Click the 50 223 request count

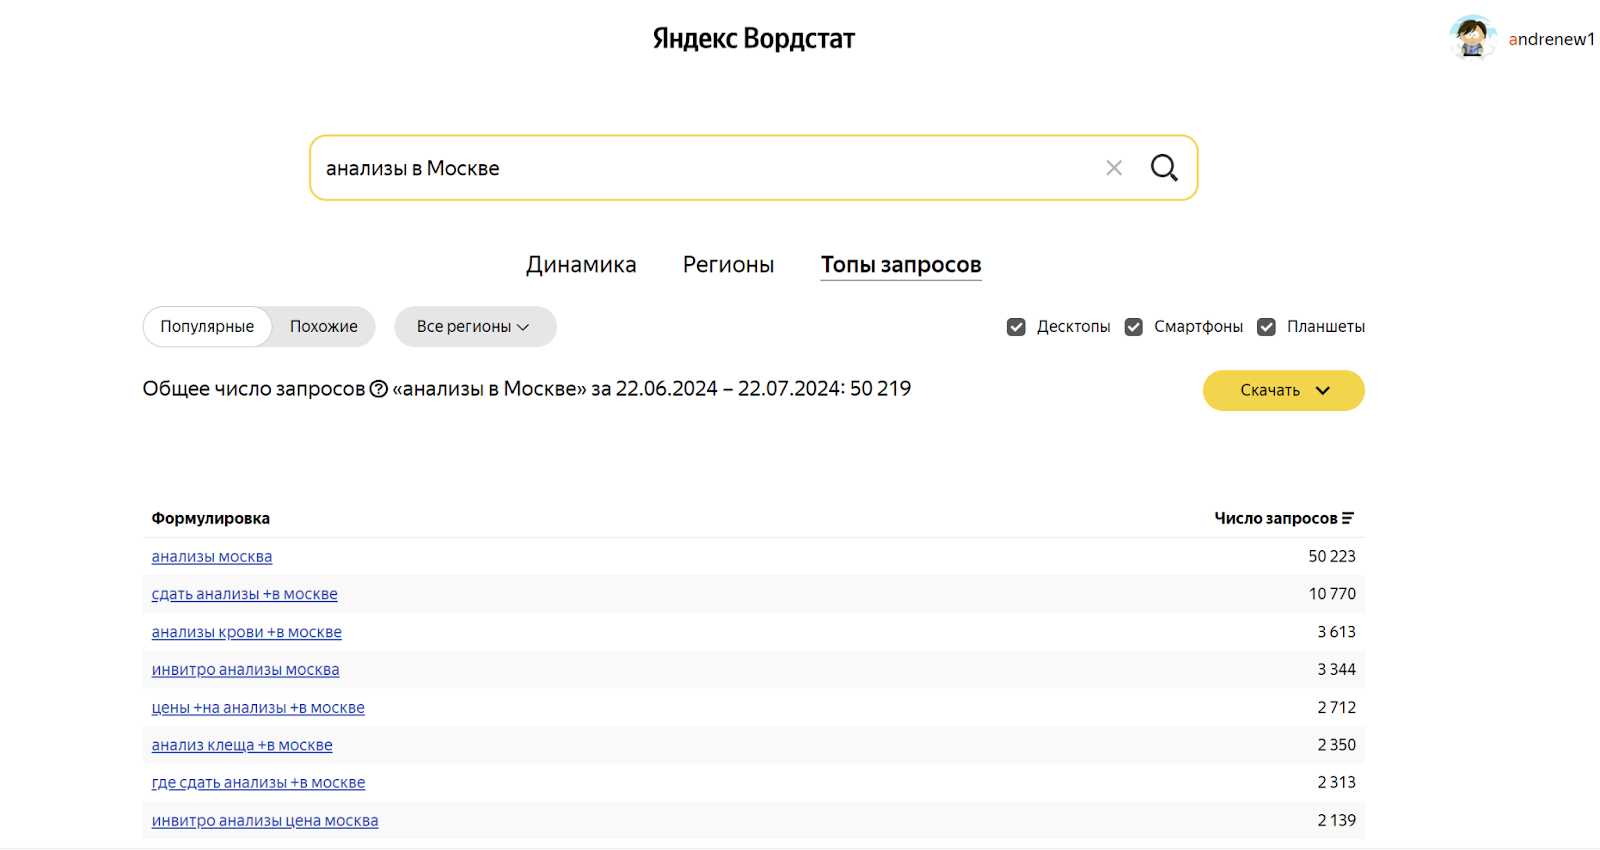[1332, 556]
